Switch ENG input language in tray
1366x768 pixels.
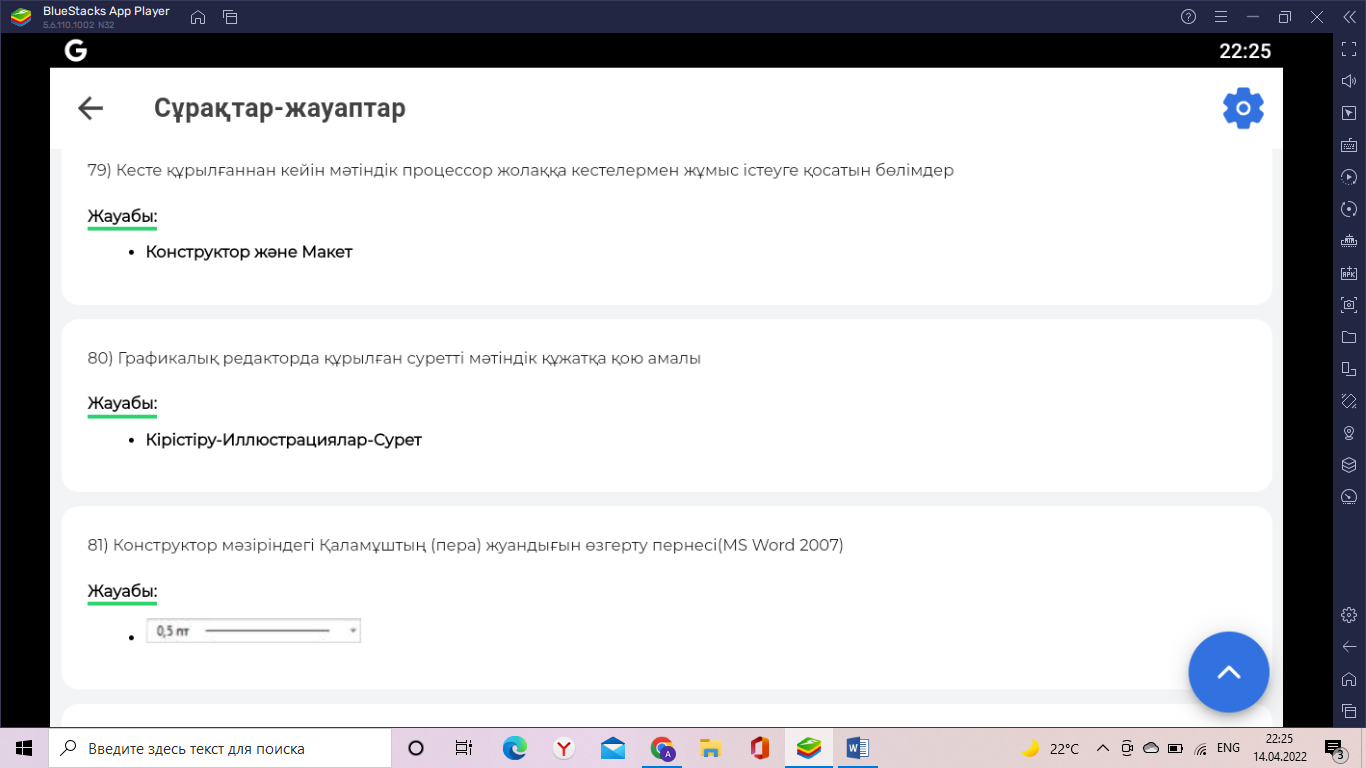[1228, 748]
